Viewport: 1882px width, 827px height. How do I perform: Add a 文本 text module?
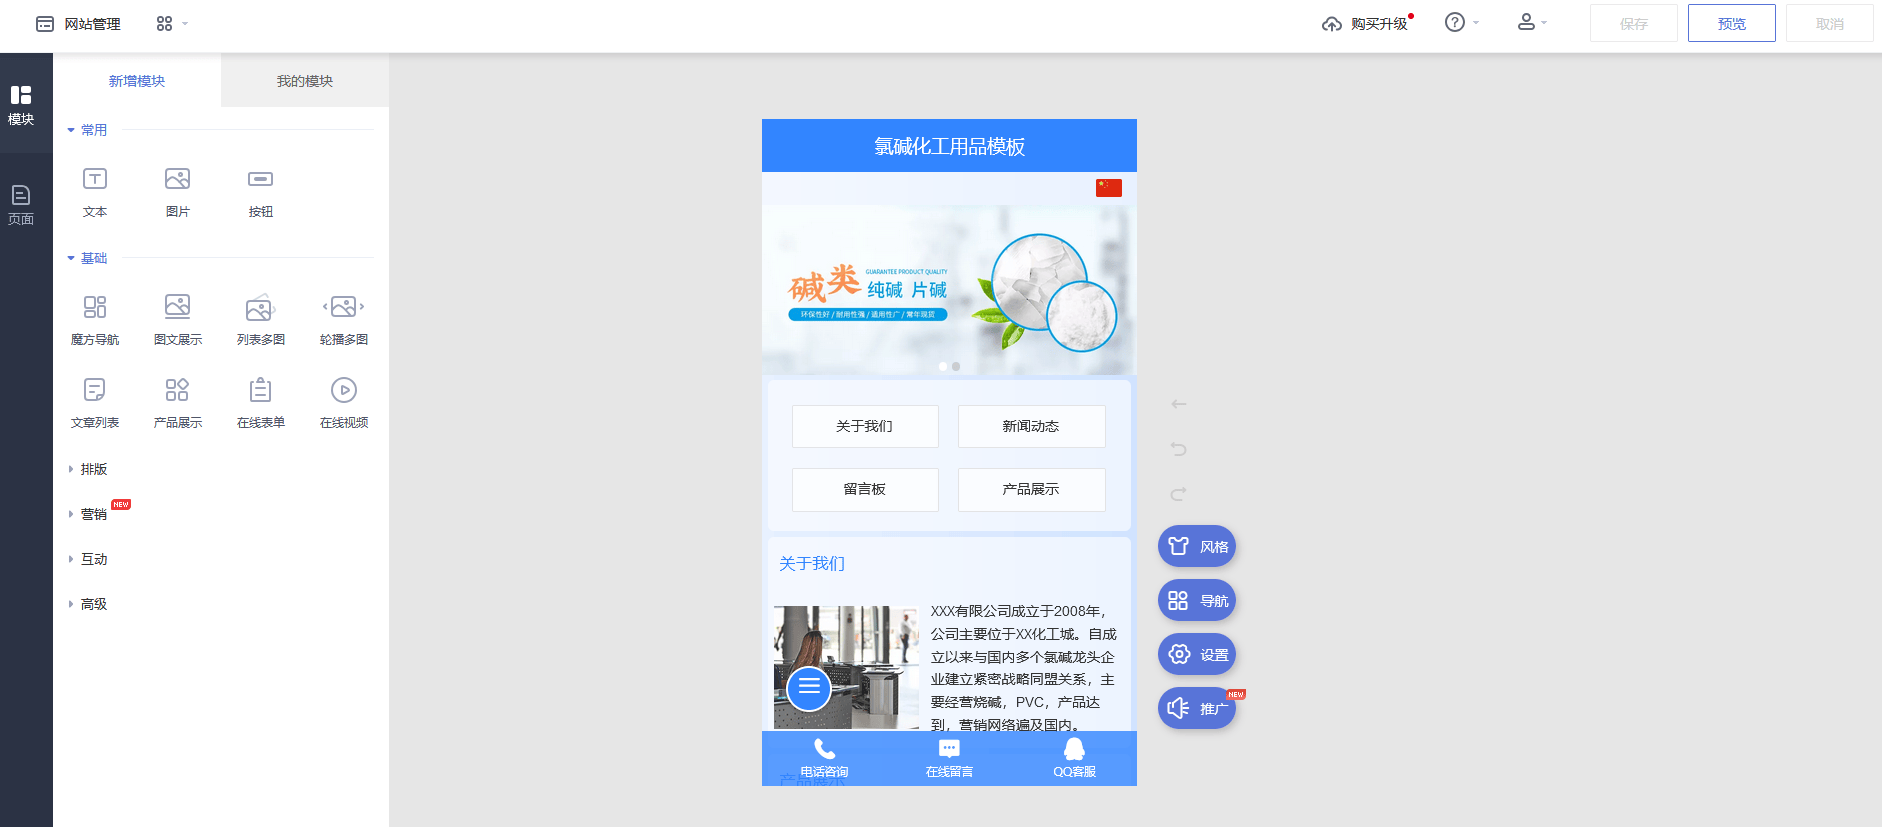(95, 192)
